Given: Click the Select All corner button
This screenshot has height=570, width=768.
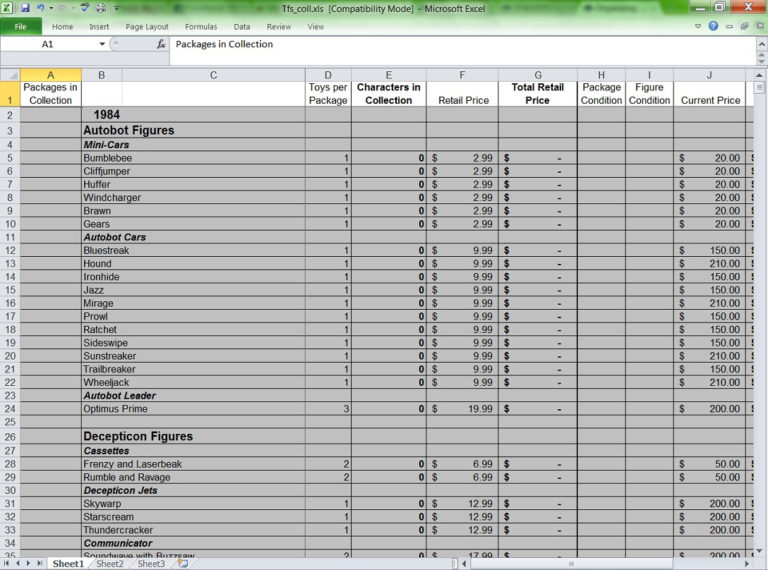Looking at the screenshot, I should pyautogui.click(x=10, y=75).
